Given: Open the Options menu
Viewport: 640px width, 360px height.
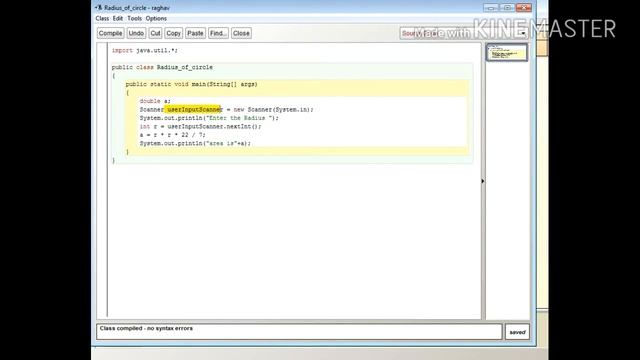Looking at the screenshot, I should pyautogui.click(x=156, y=18).
